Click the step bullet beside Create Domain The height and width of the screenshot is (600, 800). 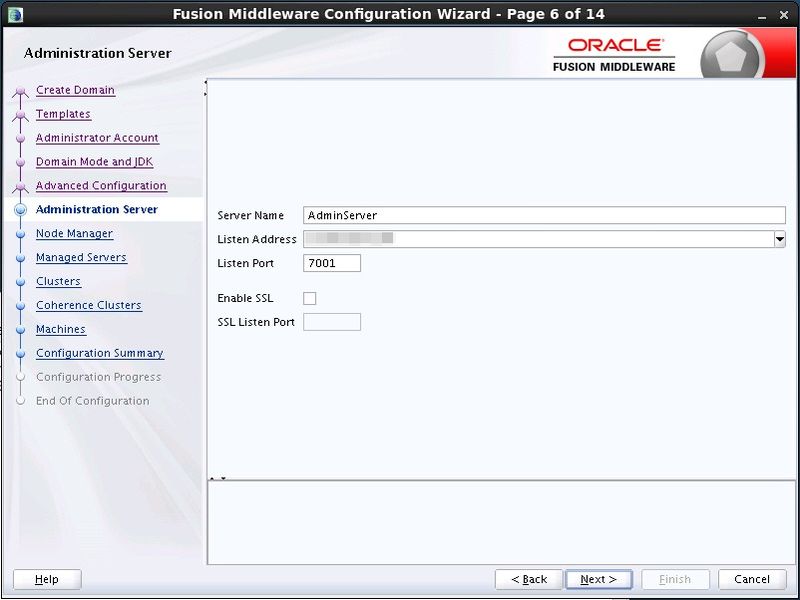[x=20, y=91]
